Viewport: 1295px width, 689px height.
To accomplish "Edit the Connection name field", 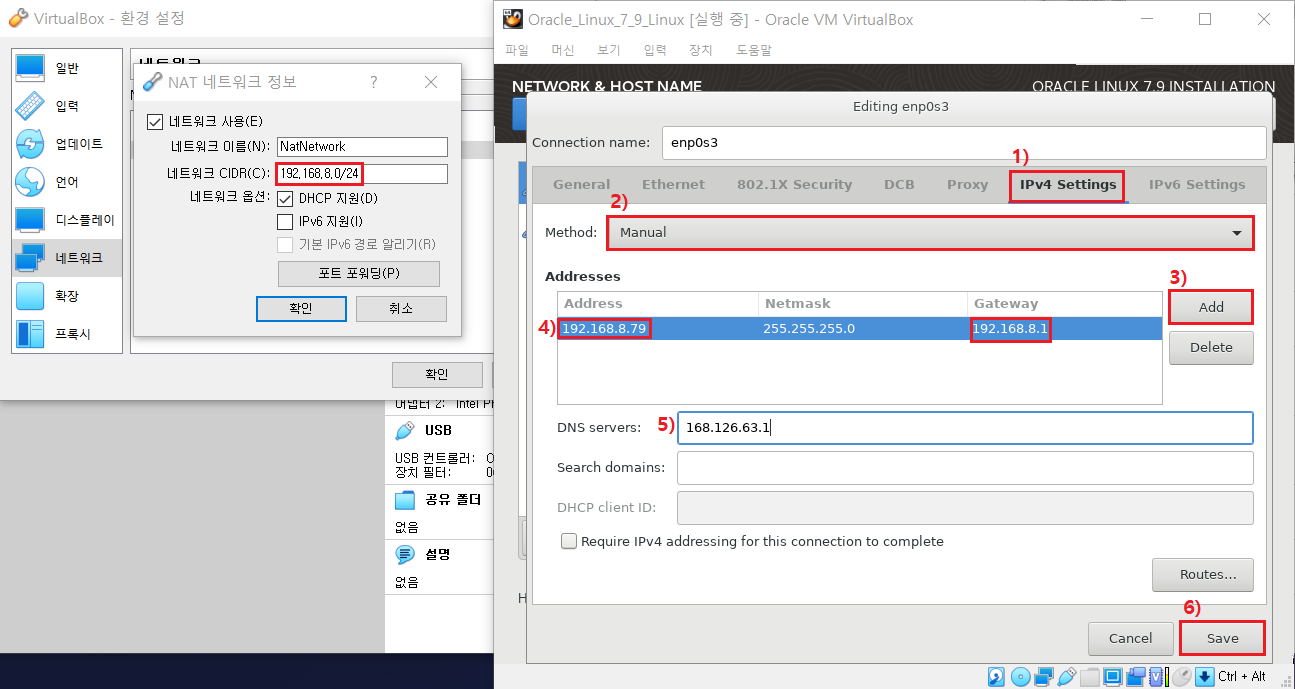I will tap(964, 142).
